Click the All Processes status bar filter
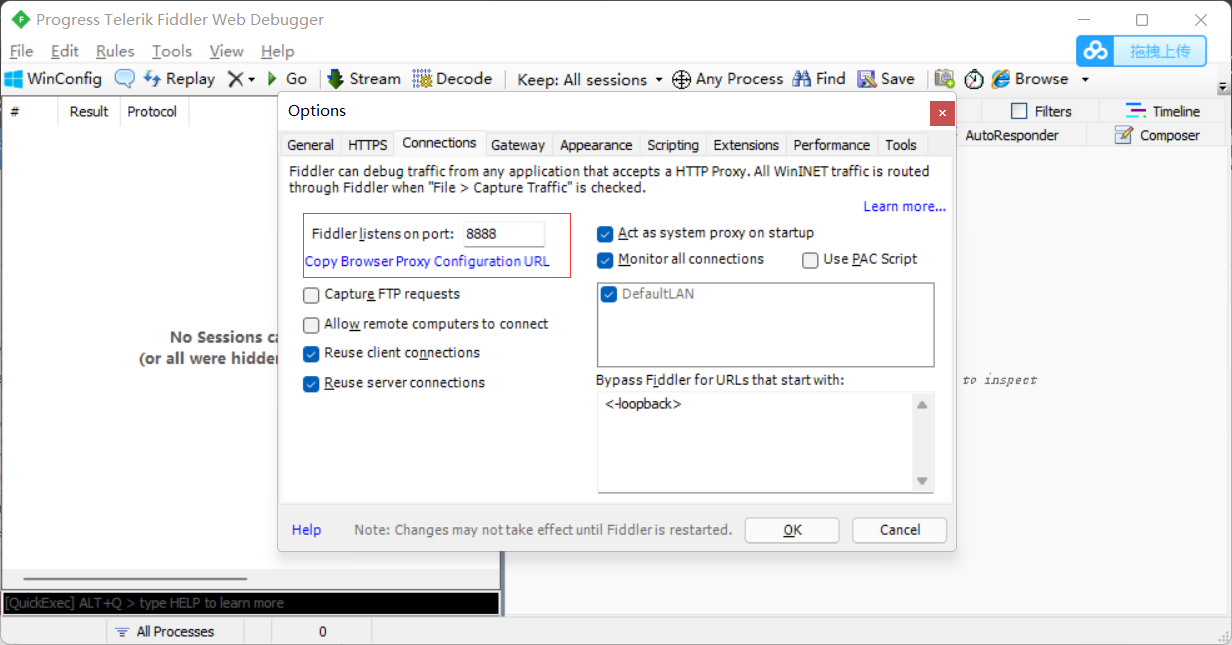This screenshot has height=645, width=1232. click(x=164, y=631)
